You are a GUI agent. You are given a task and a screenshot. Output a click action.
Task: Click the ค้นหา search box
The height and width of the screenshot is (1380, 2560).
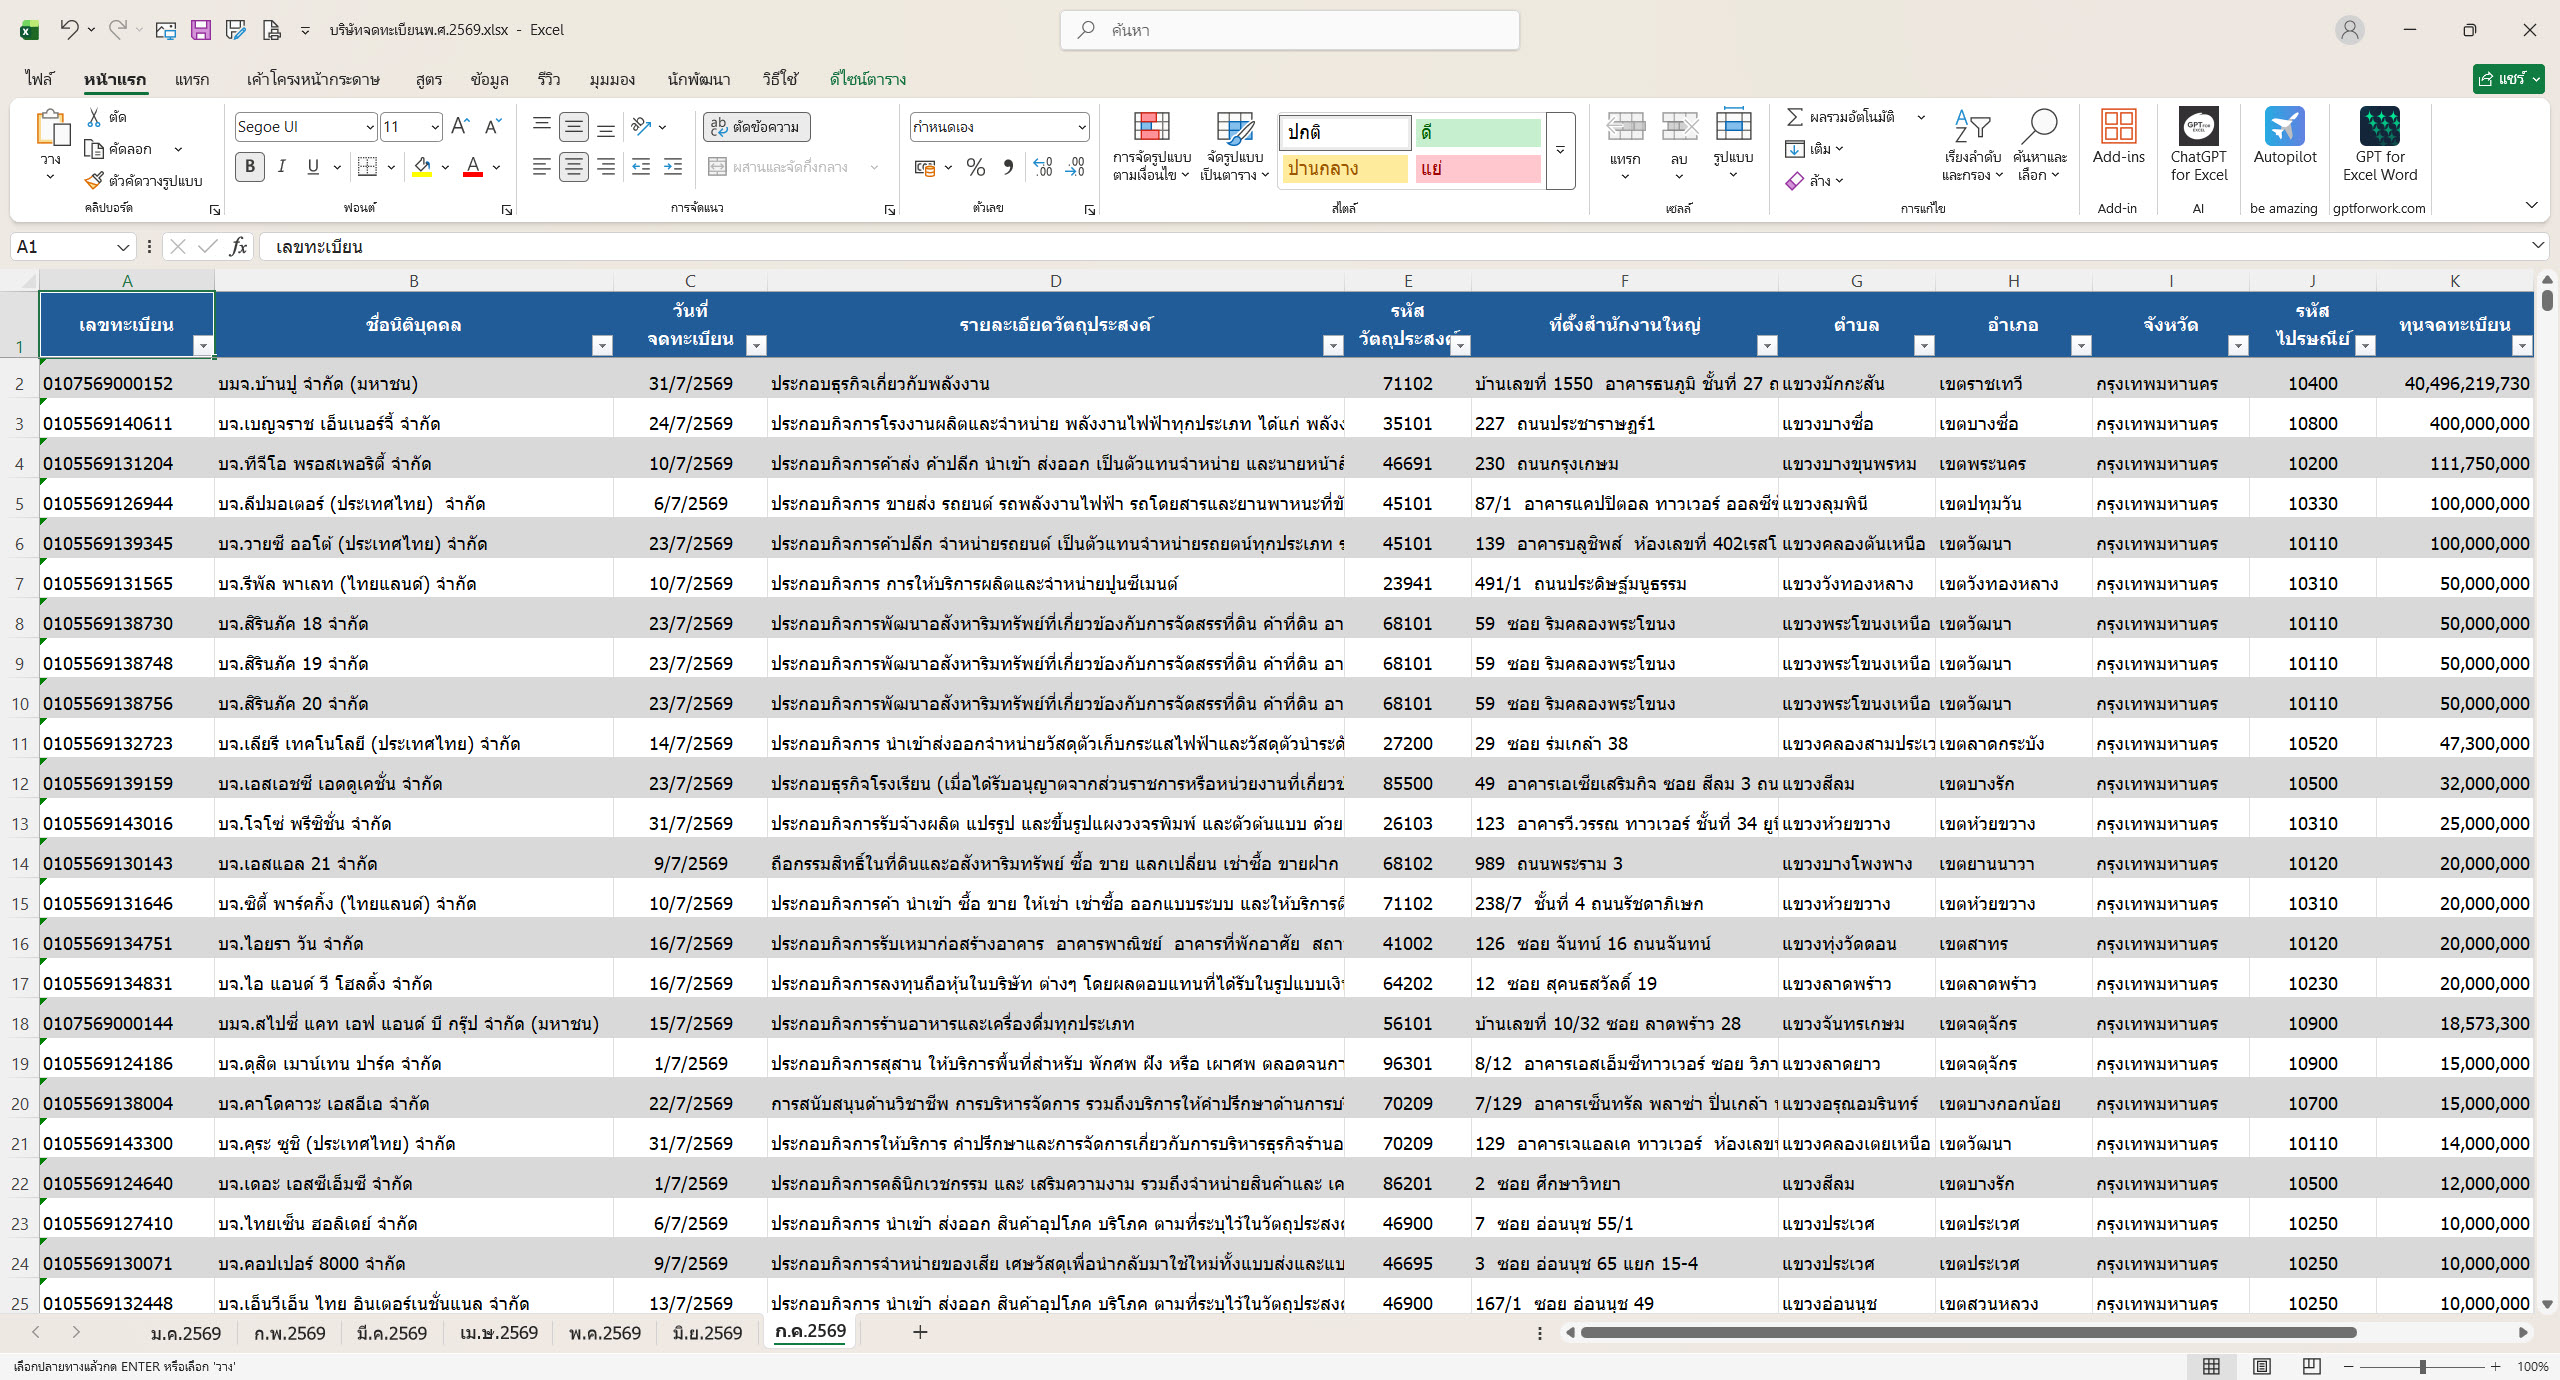[x=1290, y=30]
